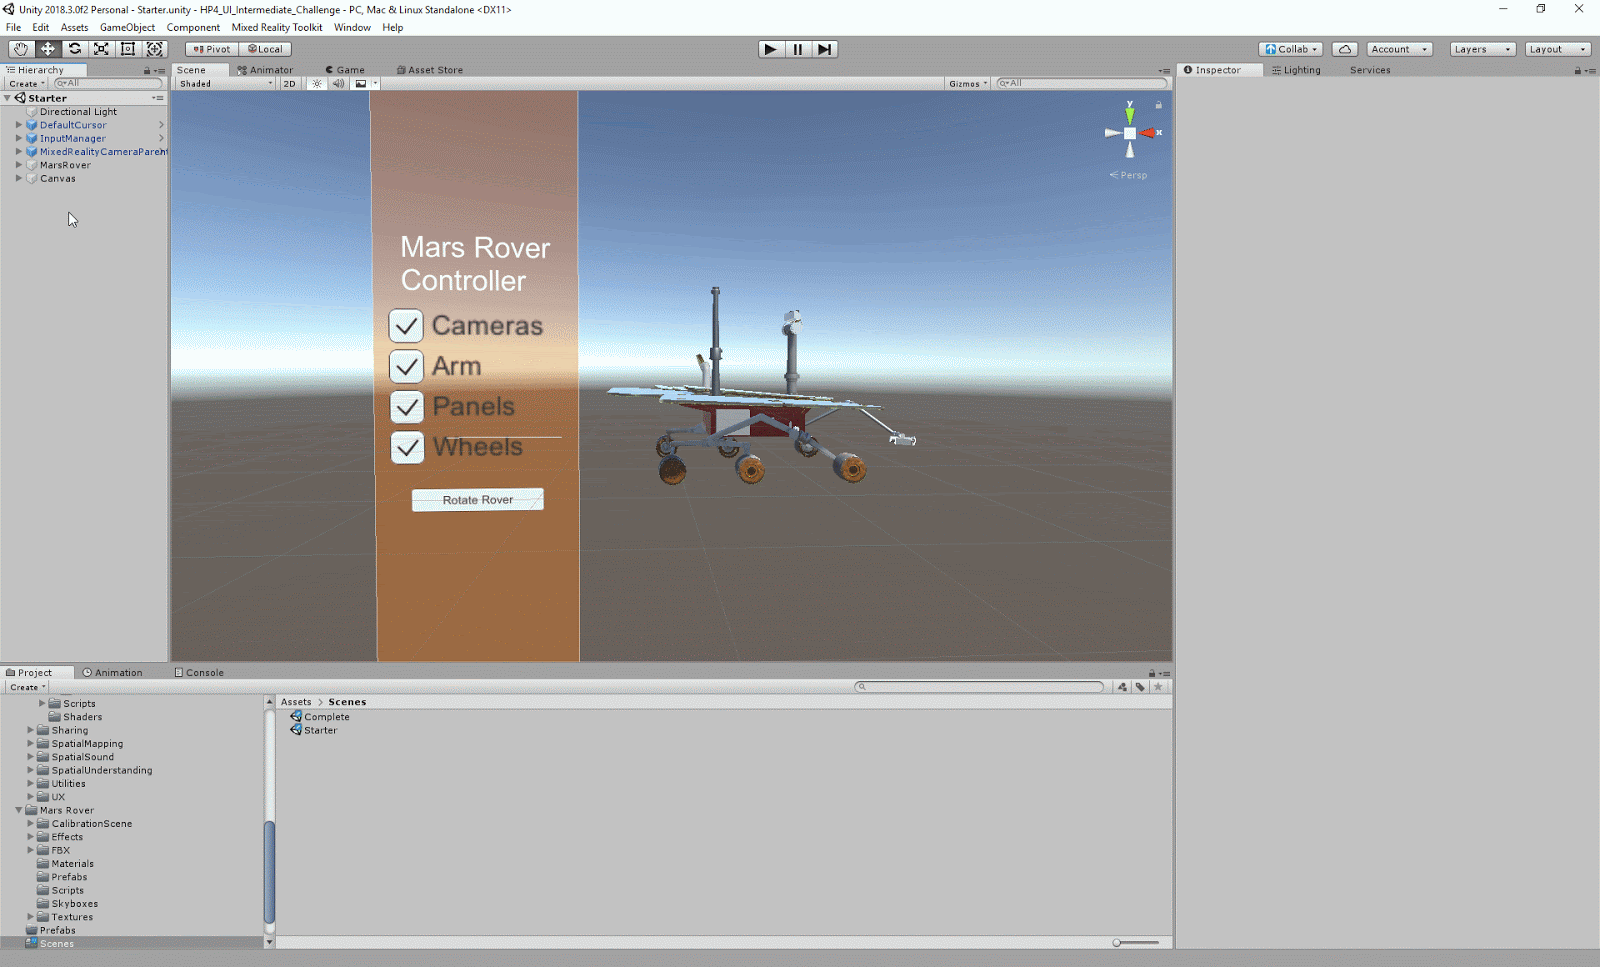This screenshot has height=967, width=1600.
Task: Expand the MarsRover hierarchy item
Action: click(19, 165)
